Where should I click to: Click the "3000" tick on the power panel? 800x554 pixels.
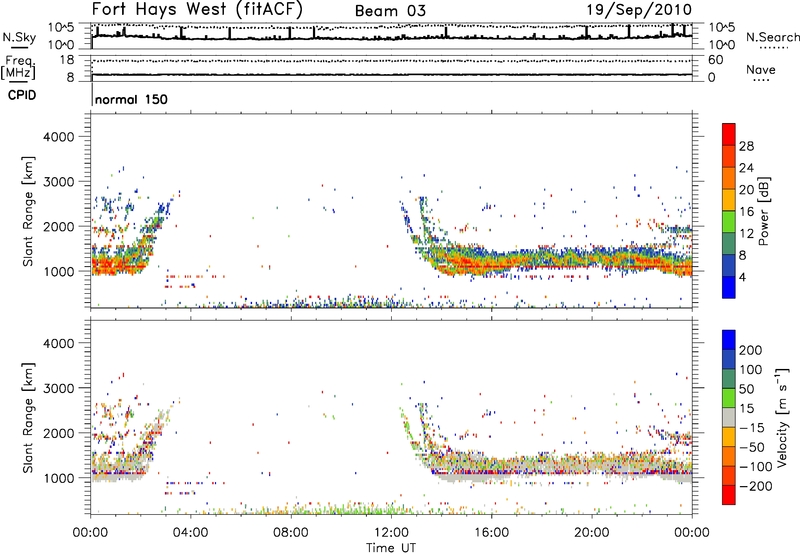(x=59, y=182)
